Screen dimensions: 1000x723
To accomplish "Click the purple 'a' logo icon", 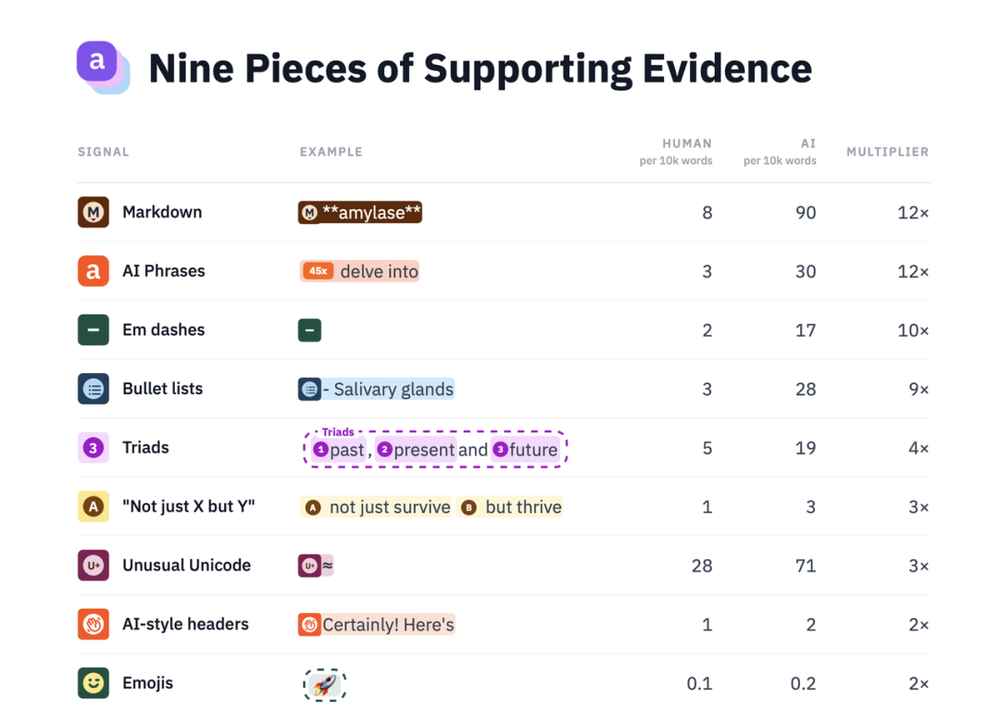I will tap(103, 67).
